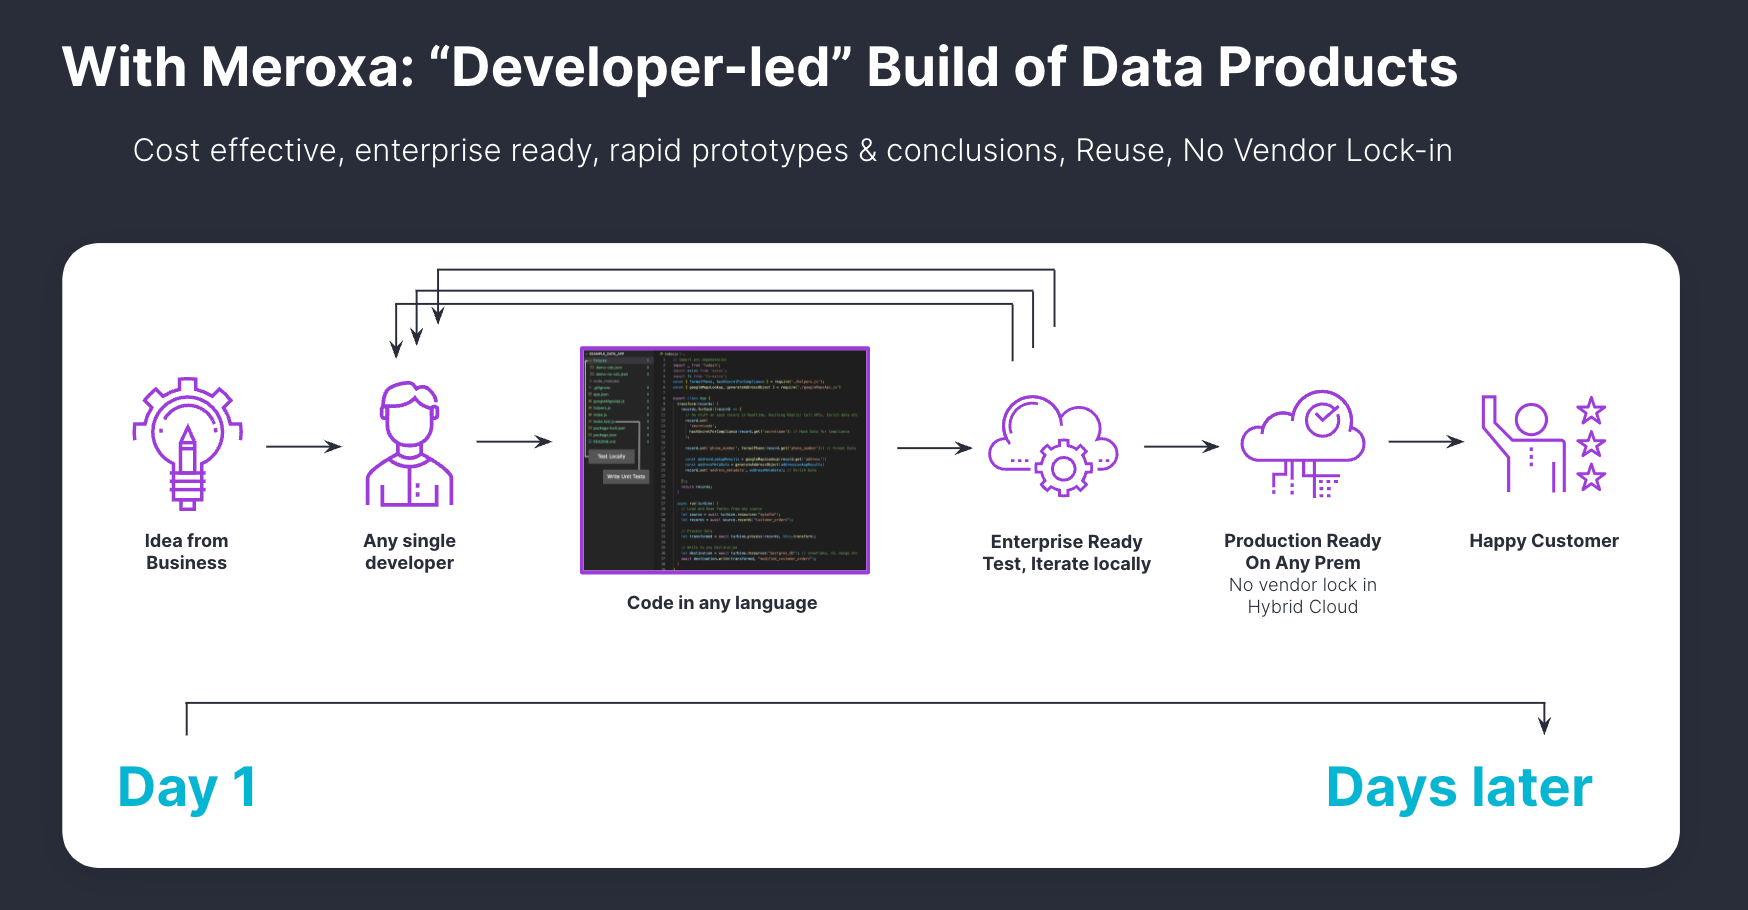Click the Days later timeline label

1458,788
